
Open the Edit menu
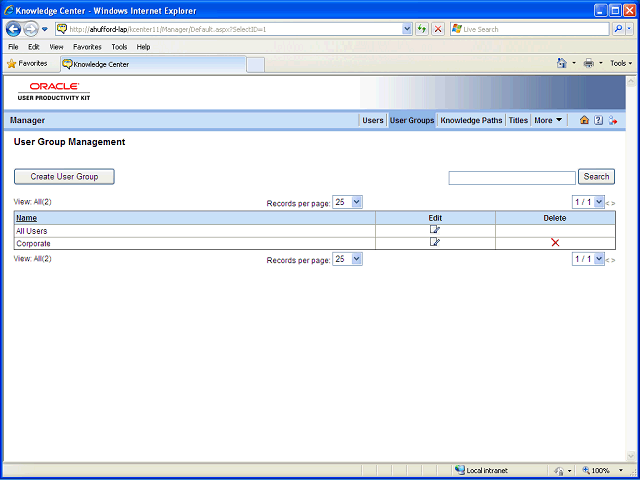[34, 47]
